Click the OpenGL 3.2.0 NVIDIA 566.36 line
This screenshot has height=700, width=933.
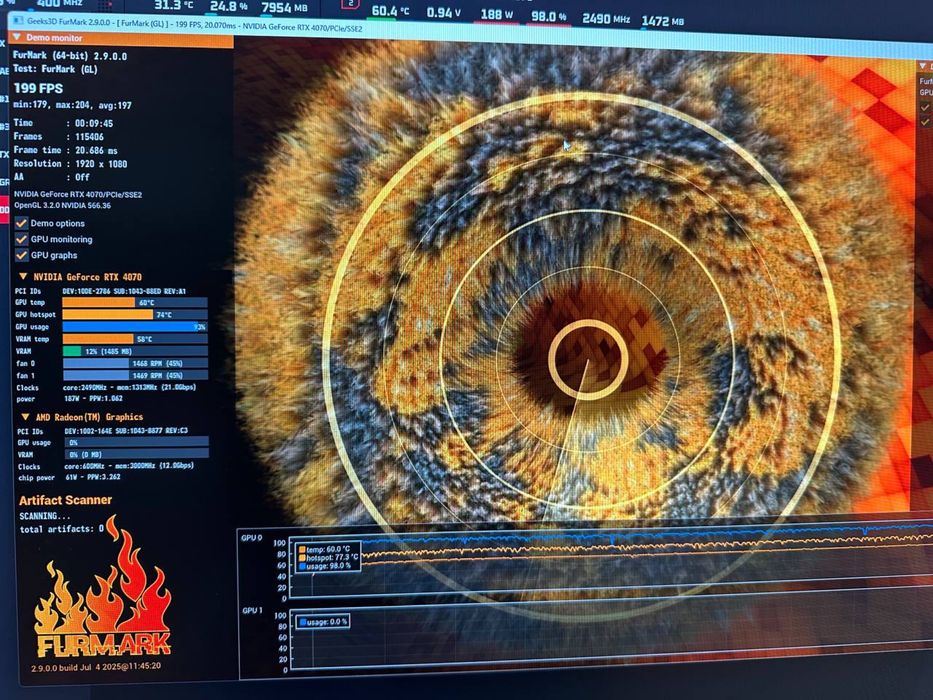point(62,205)
